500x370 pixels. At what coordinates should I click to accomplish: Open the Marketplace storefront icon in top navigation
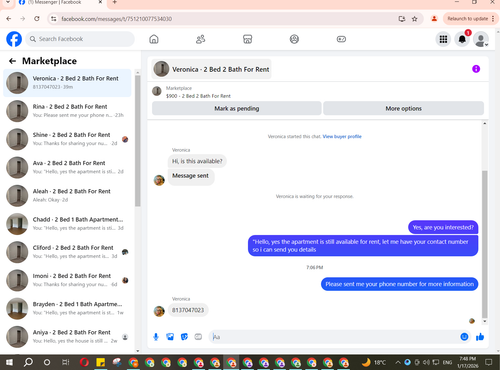point(247,39)
